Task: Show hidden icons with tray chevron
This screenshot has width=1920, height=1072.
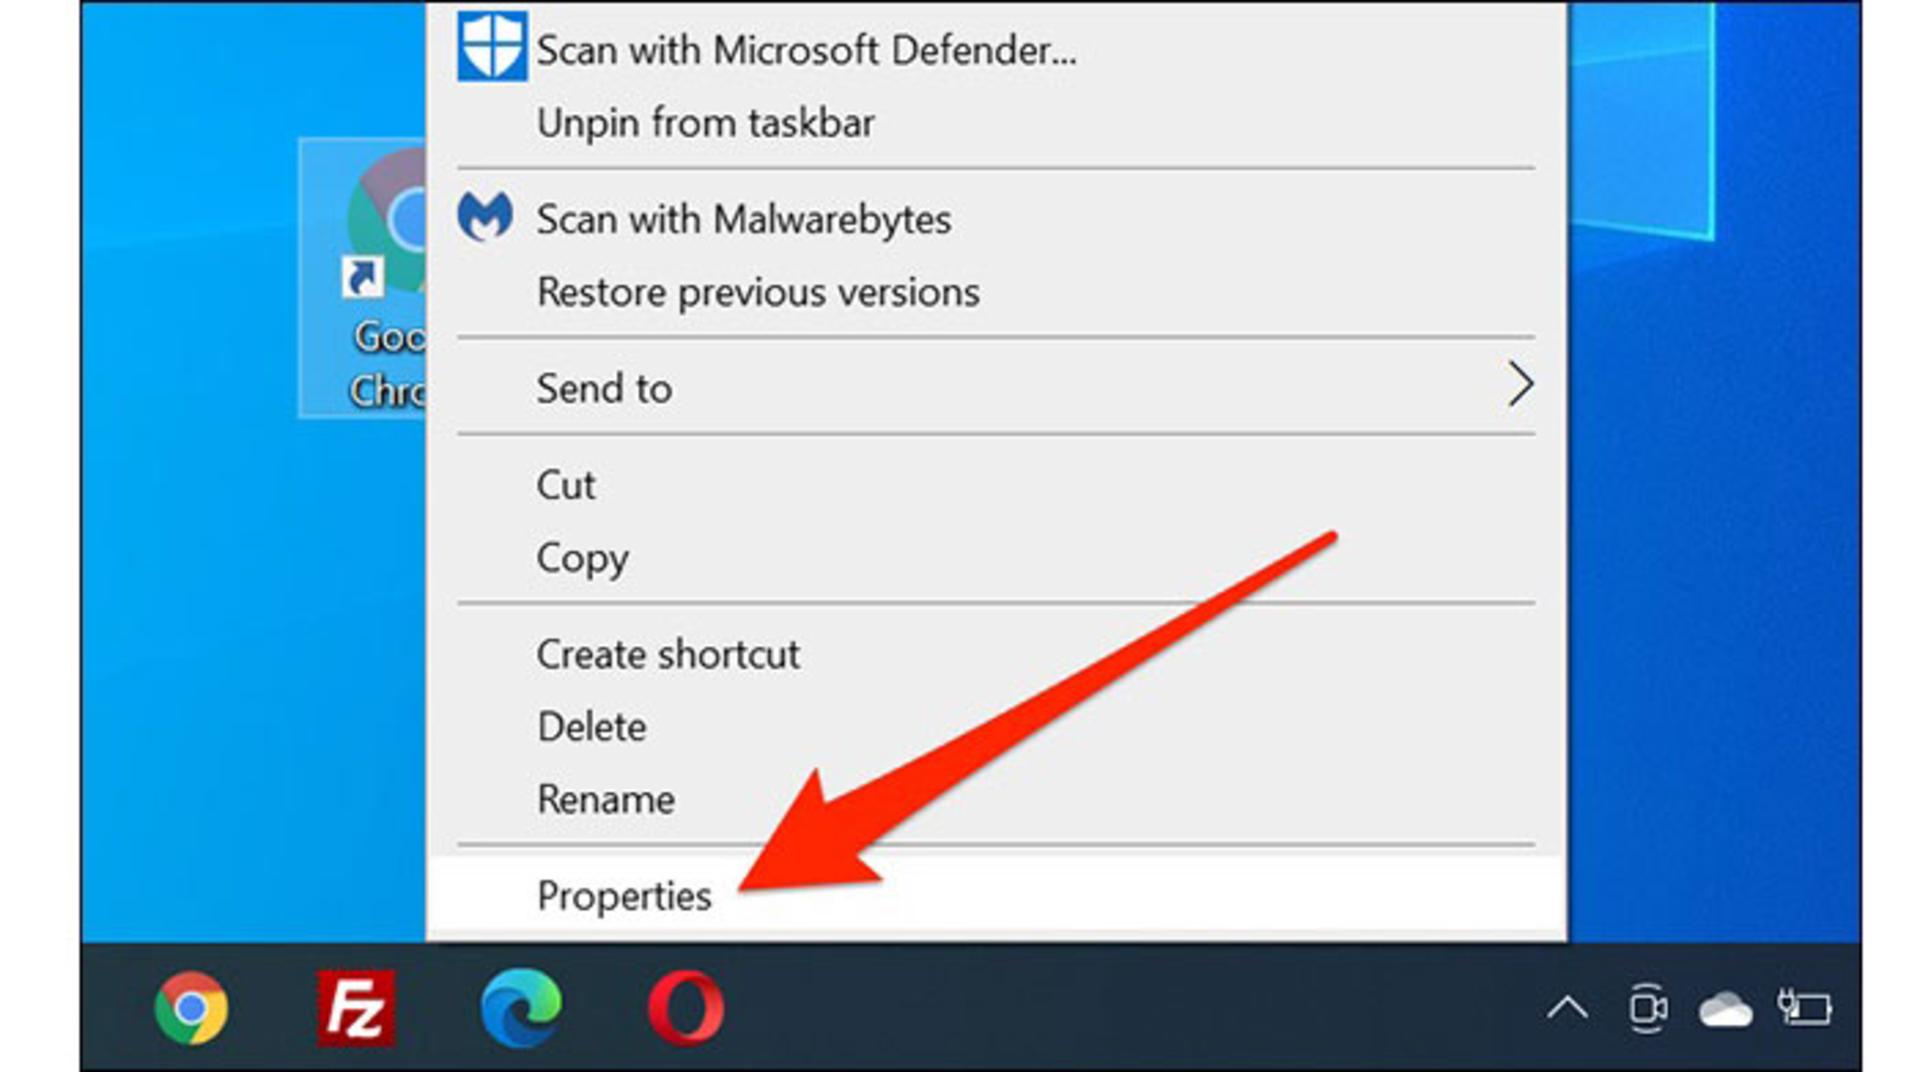Action: click(x=1567, y=1008)
